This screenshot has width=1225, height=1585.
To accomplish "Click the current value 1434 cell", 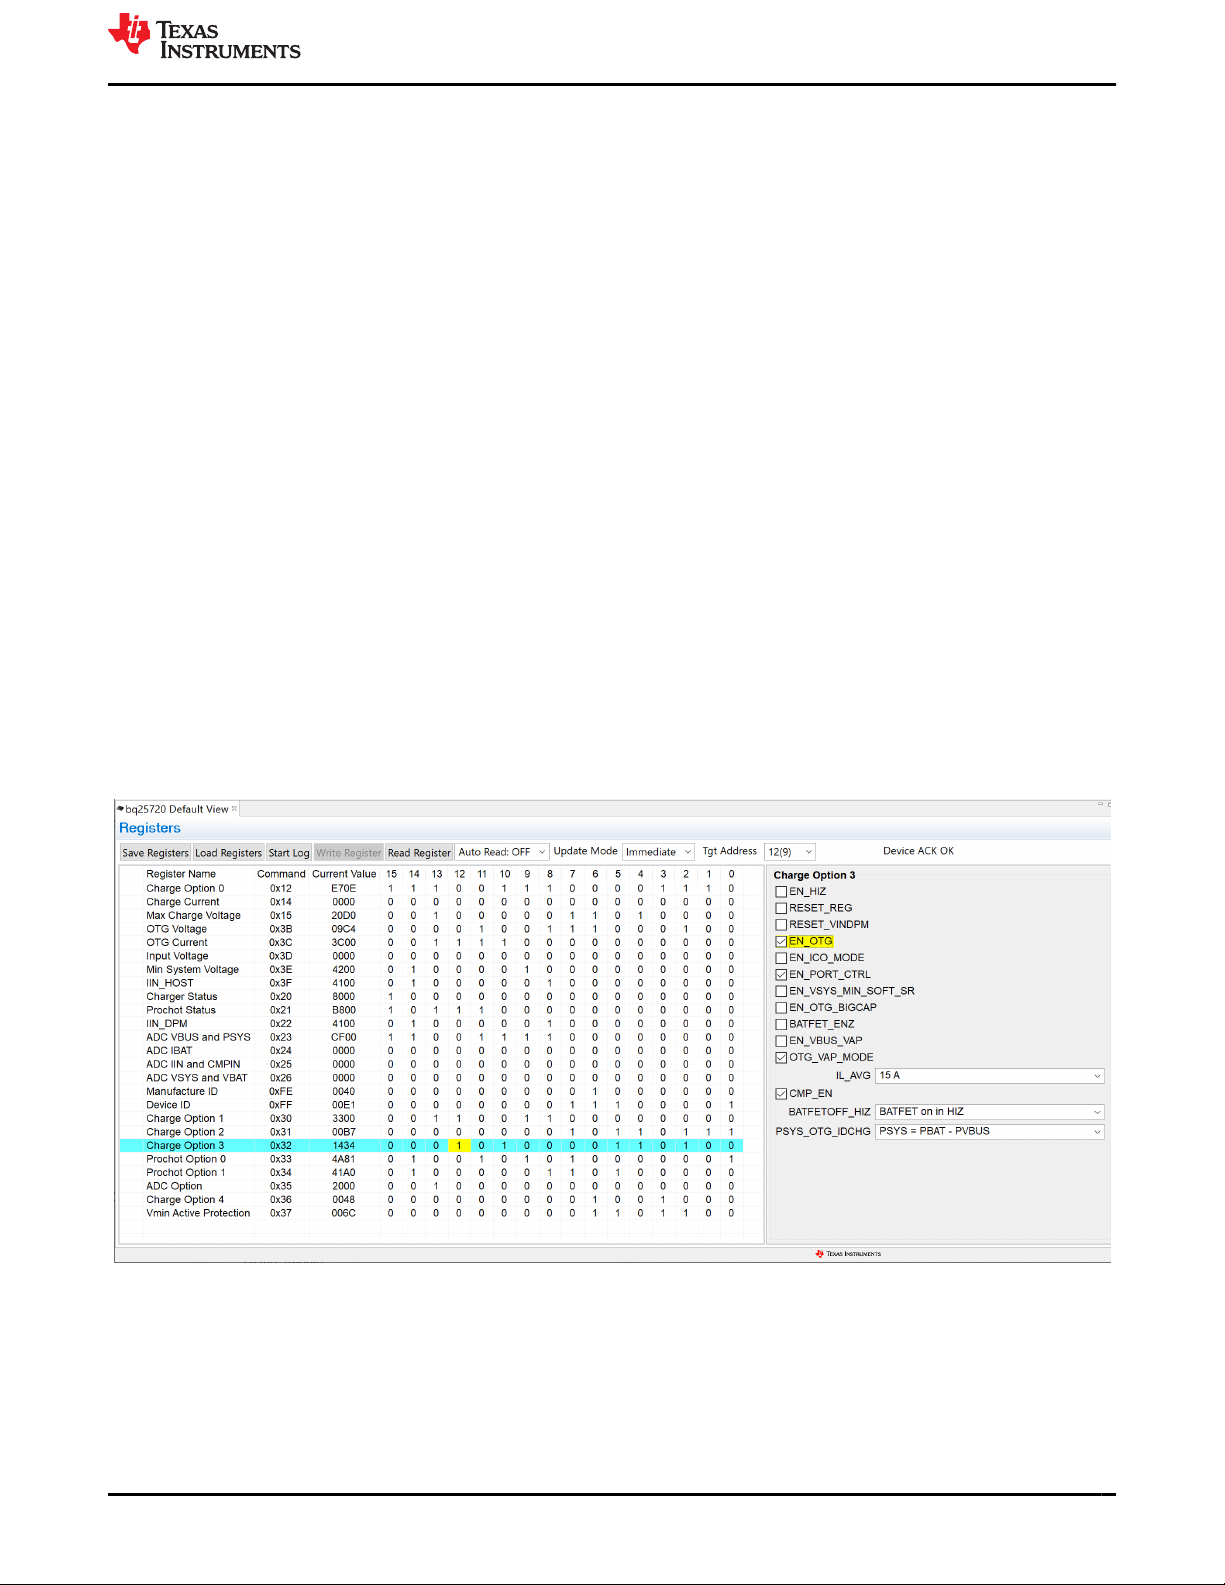I will coord(344,1145).
